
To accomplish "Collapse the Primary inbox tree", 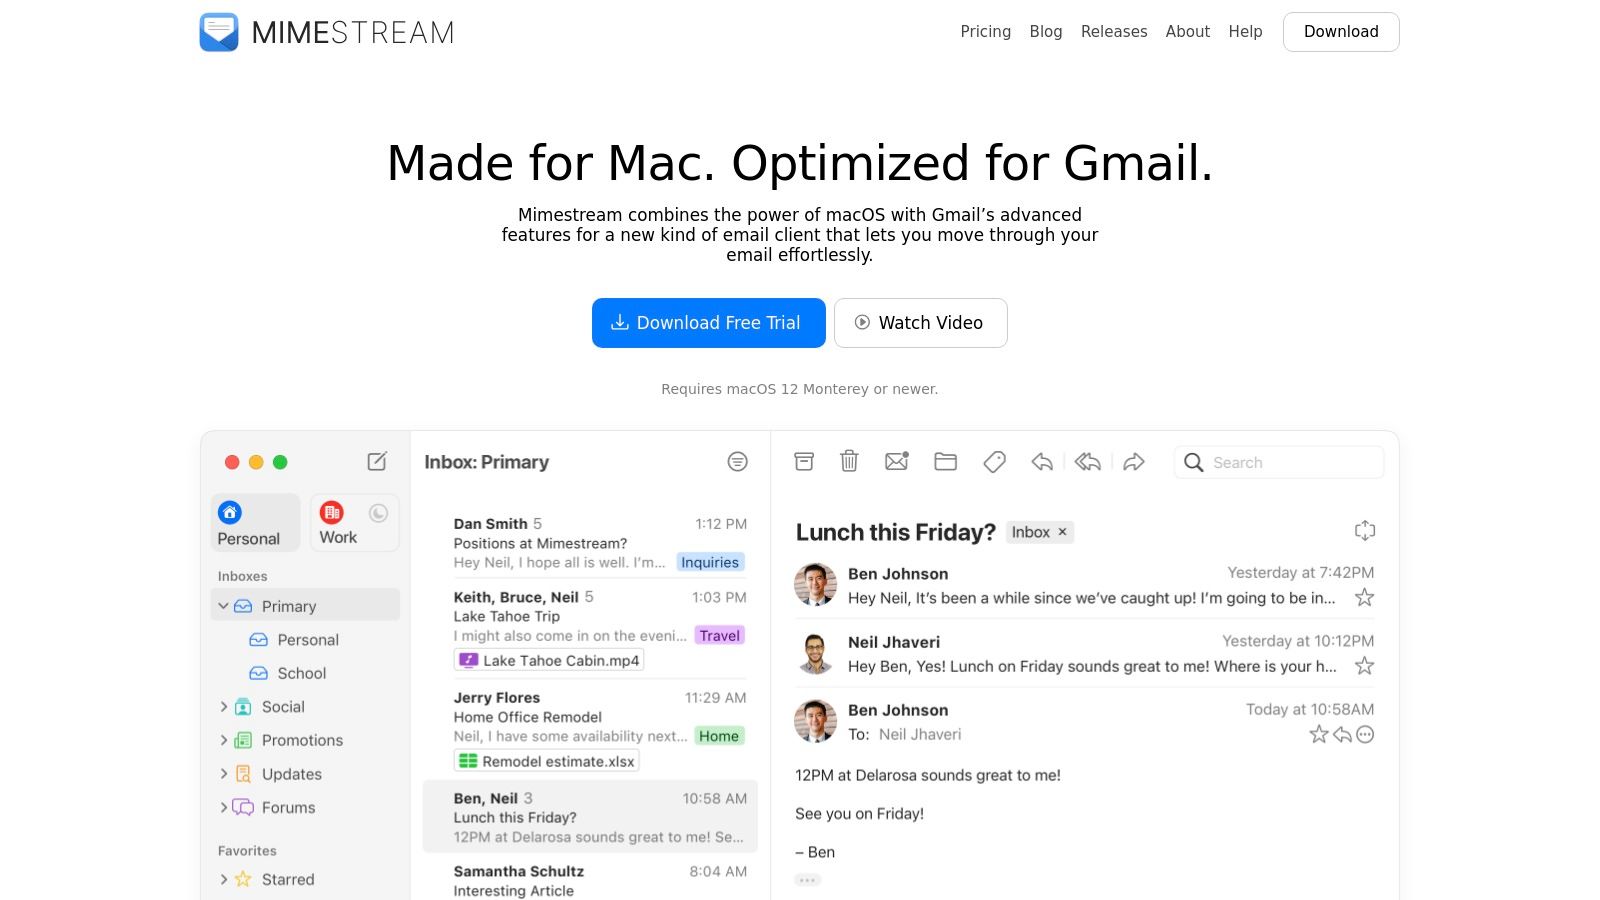I will coord(223,605).
